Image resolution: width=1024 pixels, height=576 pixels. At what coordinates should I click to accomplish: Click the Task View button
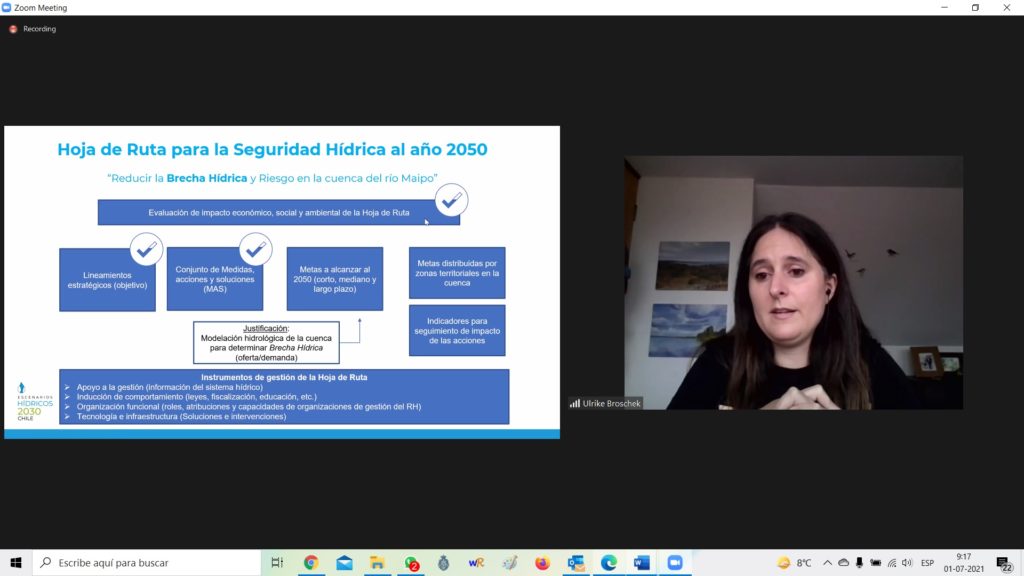click(x=277, y=563)
